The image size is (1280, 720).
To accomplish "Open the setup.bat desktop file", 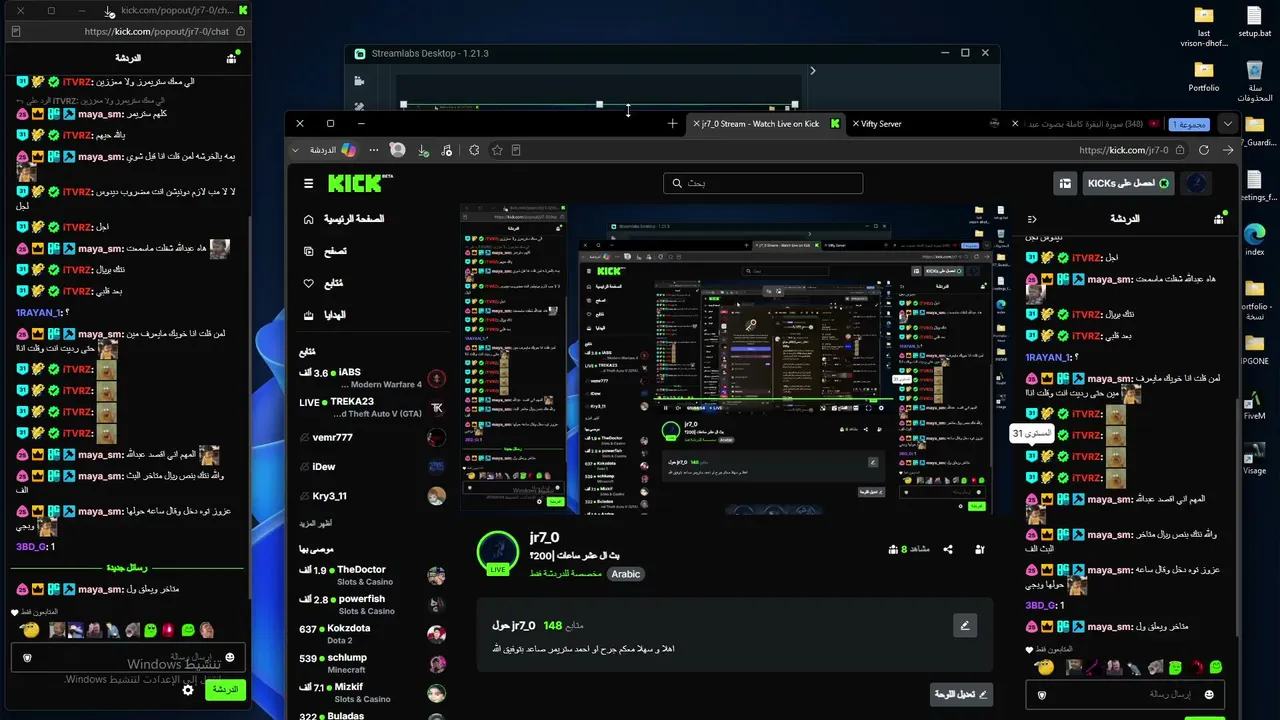I will [1254, 22].
